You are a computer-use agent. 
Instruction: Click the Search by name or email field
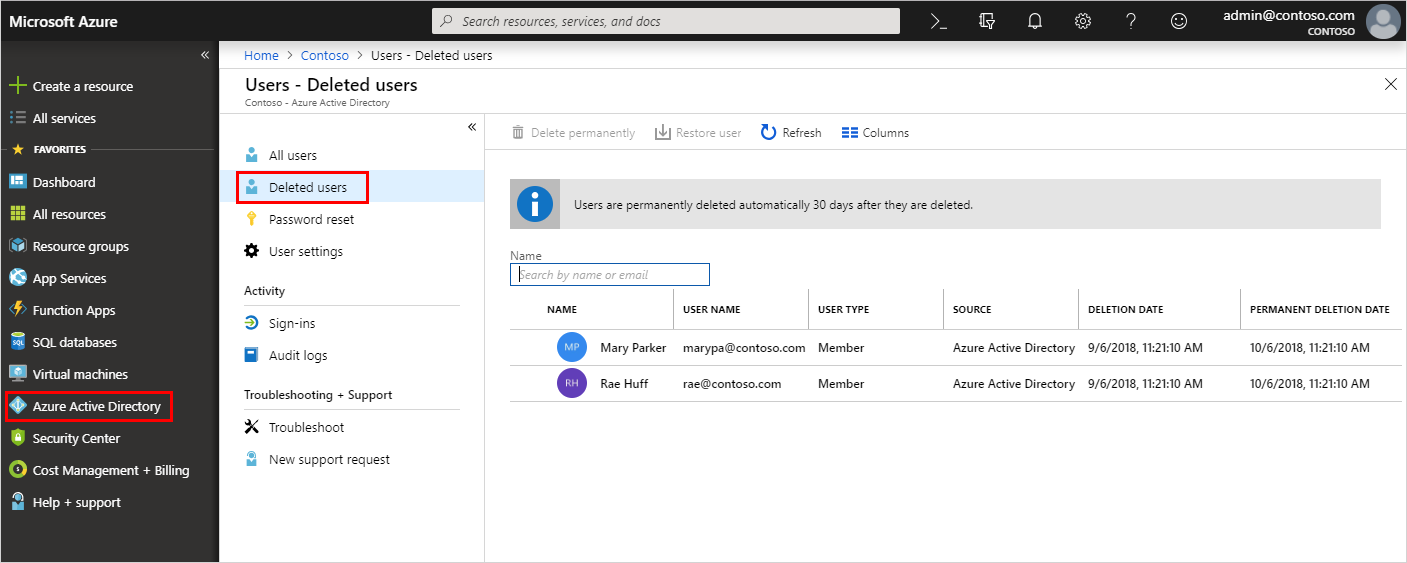(610, 275)
